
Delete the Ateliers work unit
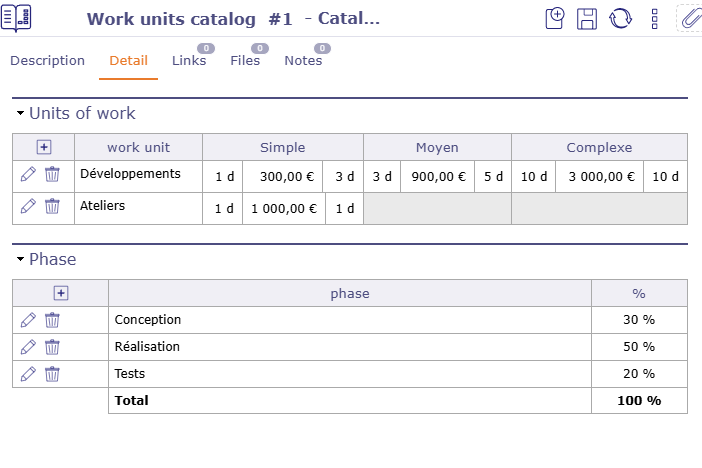tap(52, 206)
